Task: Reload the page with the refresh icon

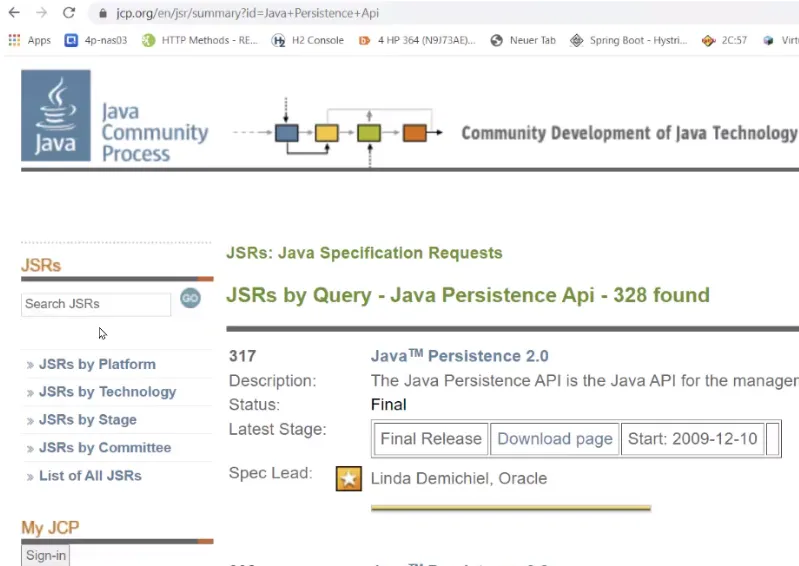Action: 69,13
